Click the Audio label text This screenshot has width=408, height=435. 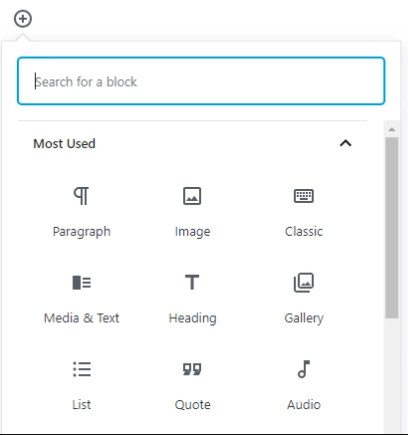click(x=304, y=405)
